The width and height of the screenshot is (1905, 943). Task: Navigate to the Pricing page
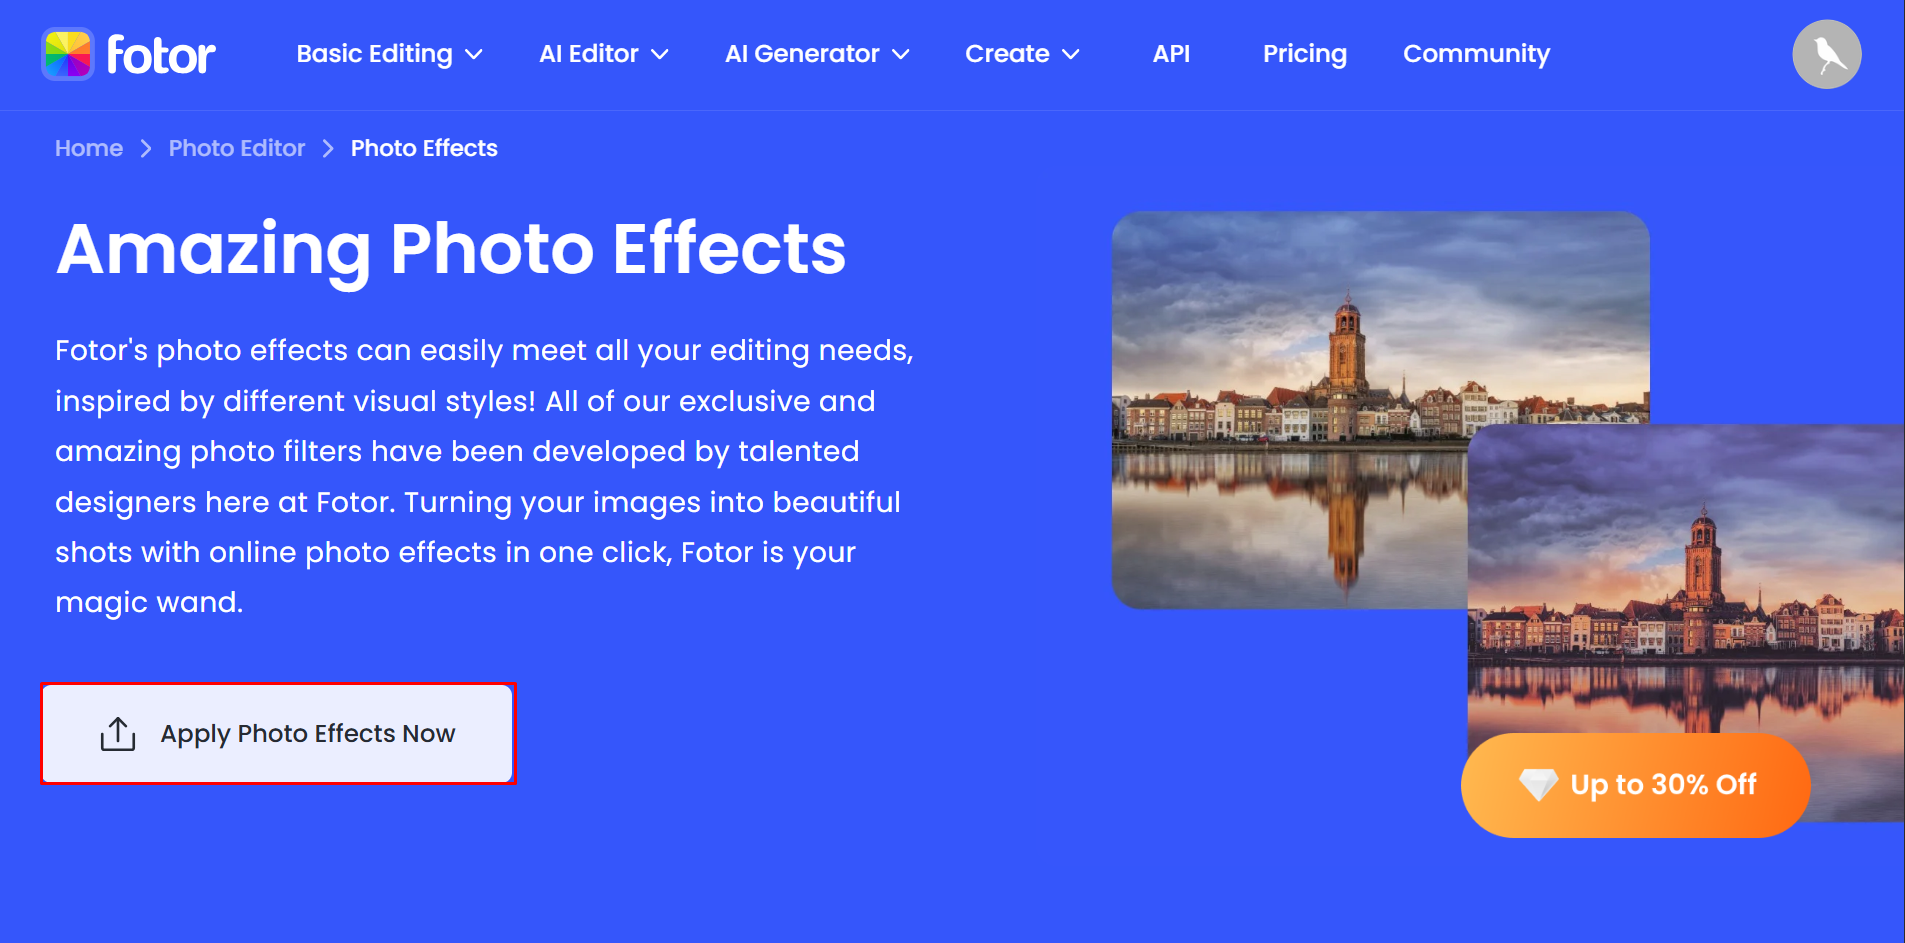[x=1305, y=54]
